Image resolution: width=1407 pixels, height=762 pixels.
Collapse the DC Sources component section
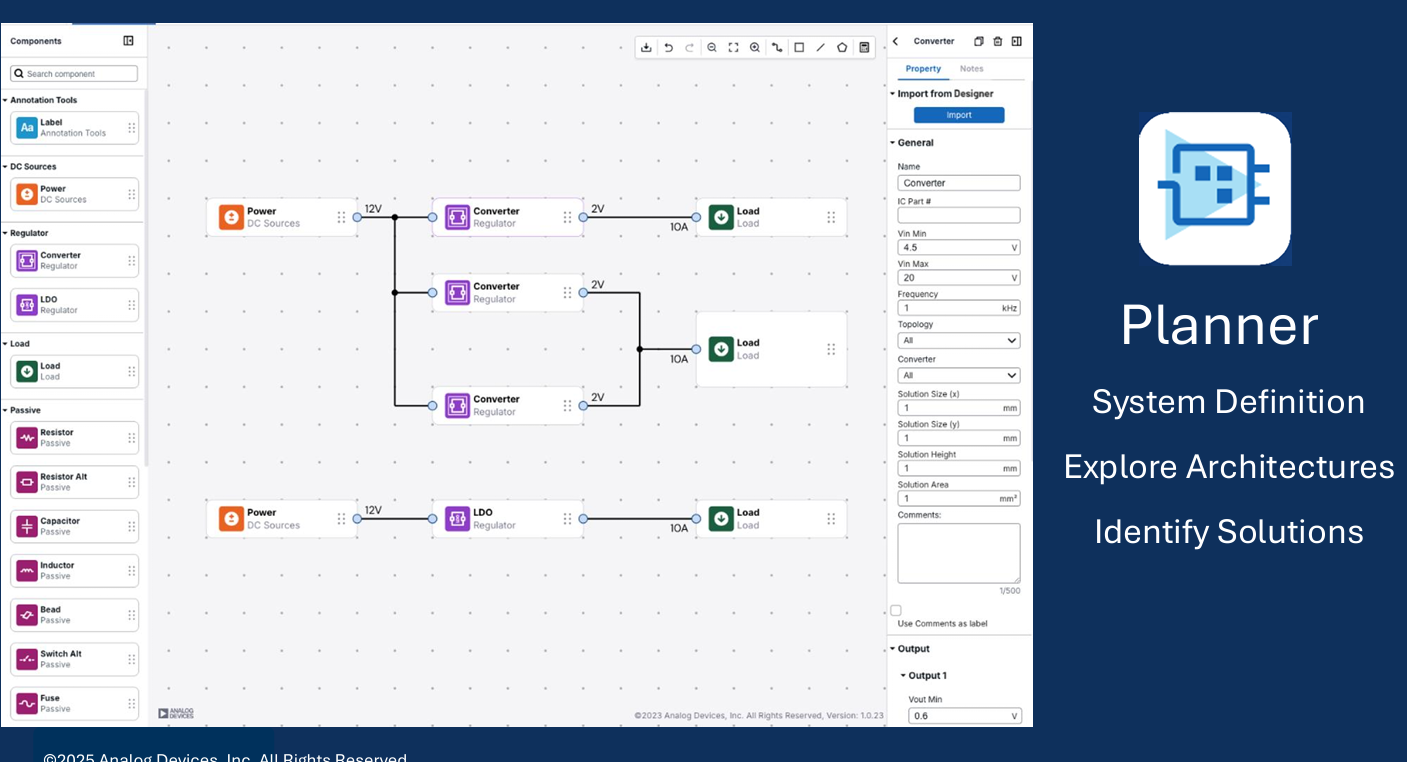pos(5,167)
